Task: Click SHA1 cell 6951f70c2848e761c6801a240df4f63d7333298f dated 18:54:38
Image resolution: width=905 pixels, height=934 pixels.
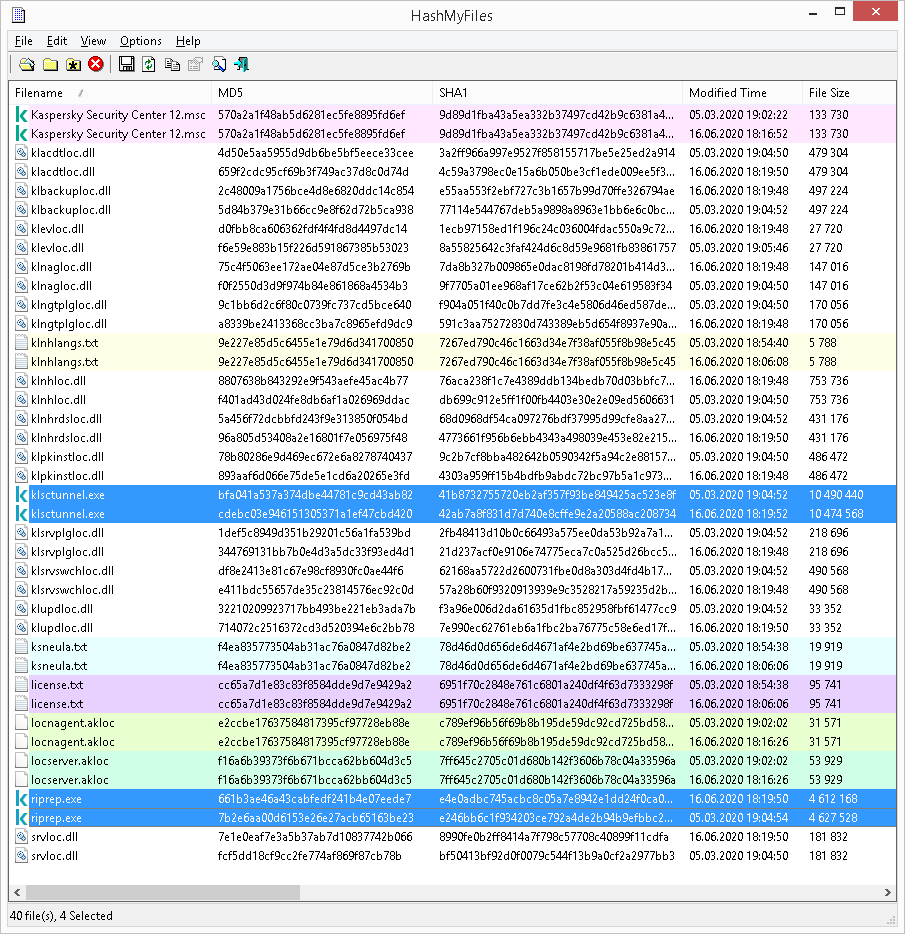Action: click(x=556, y=685)
